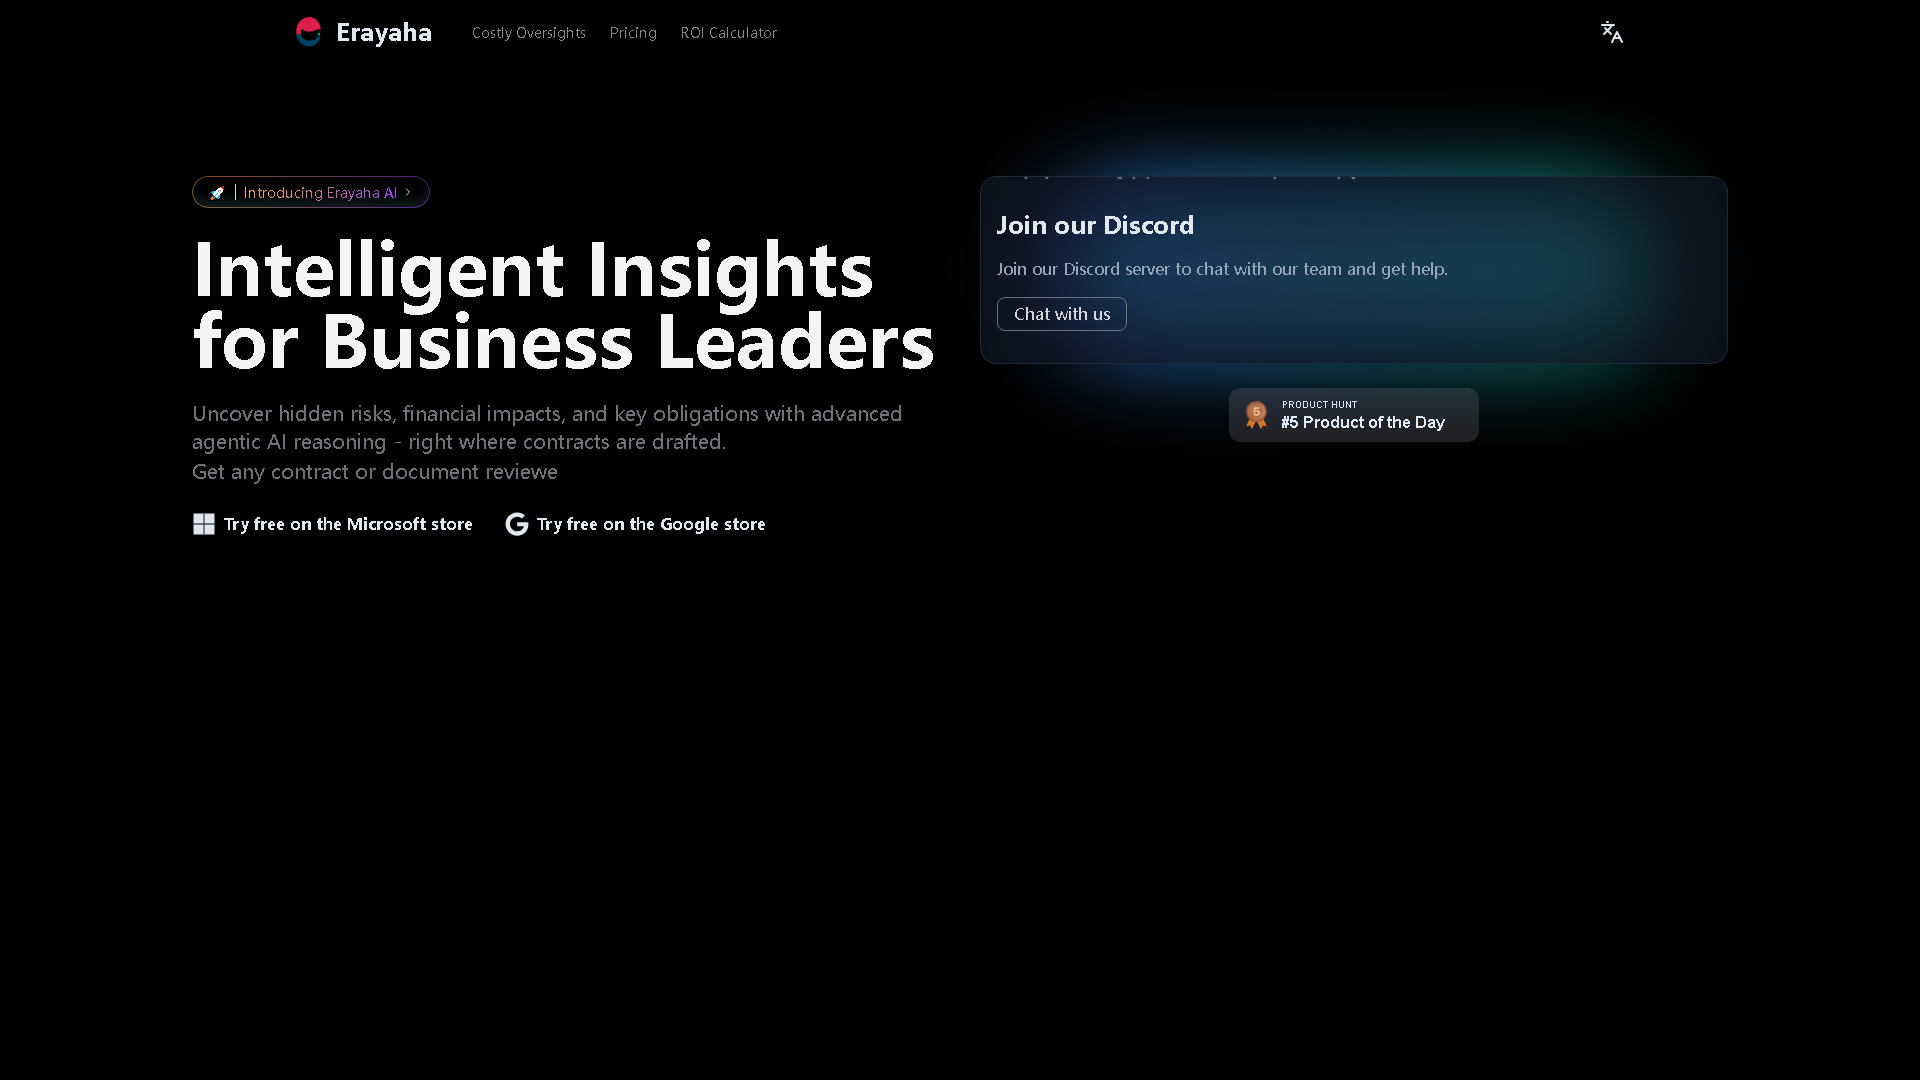The height and width of the screenshot is (1080, 1920).
Task: Click the Erayaha brand name text
Action: coord(384,32)
